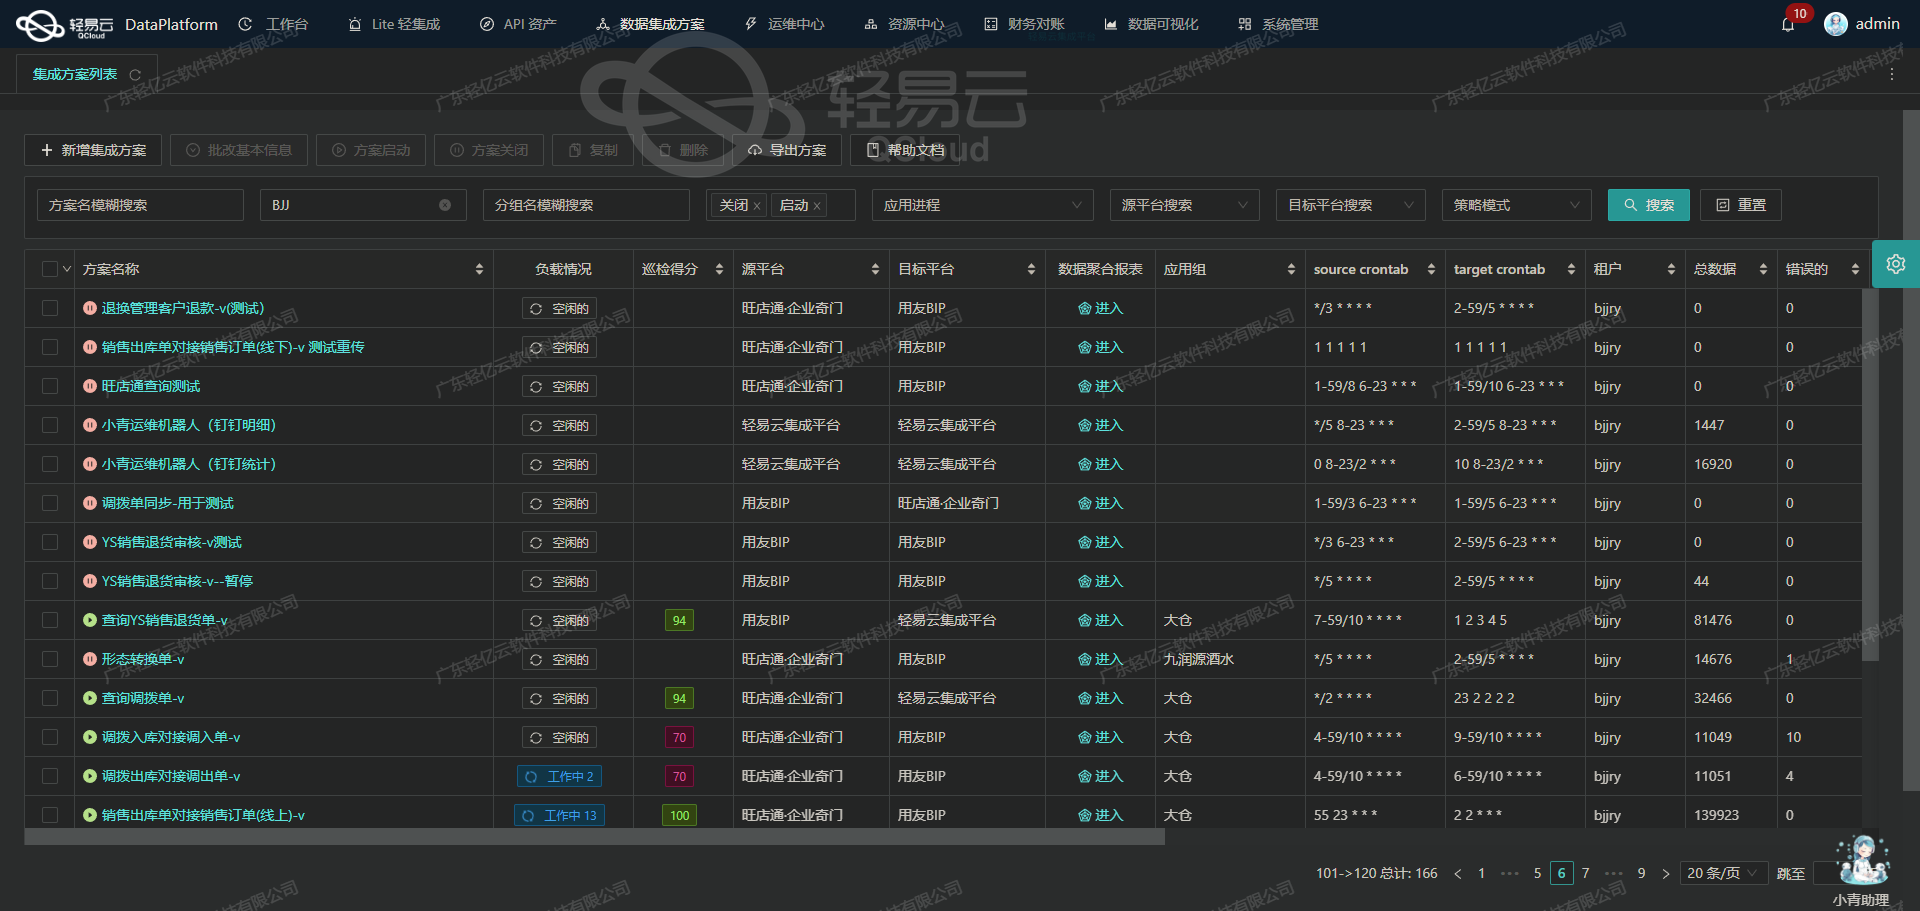The width and height of the screenshot is (1920, 911).
Task: Check the row 调拨入库对接调入单-v
Action: coord(50,738)
